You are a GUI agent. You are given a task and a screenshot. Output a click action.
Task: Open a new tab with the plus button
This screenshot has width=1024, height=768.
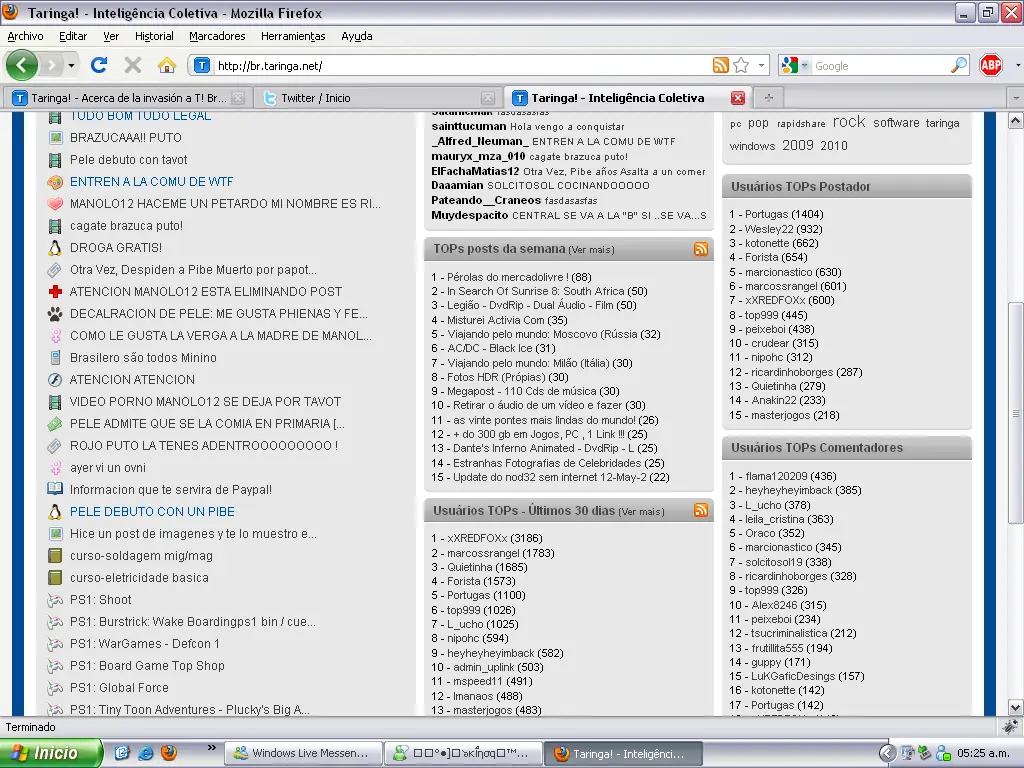[x=769, y=98]
